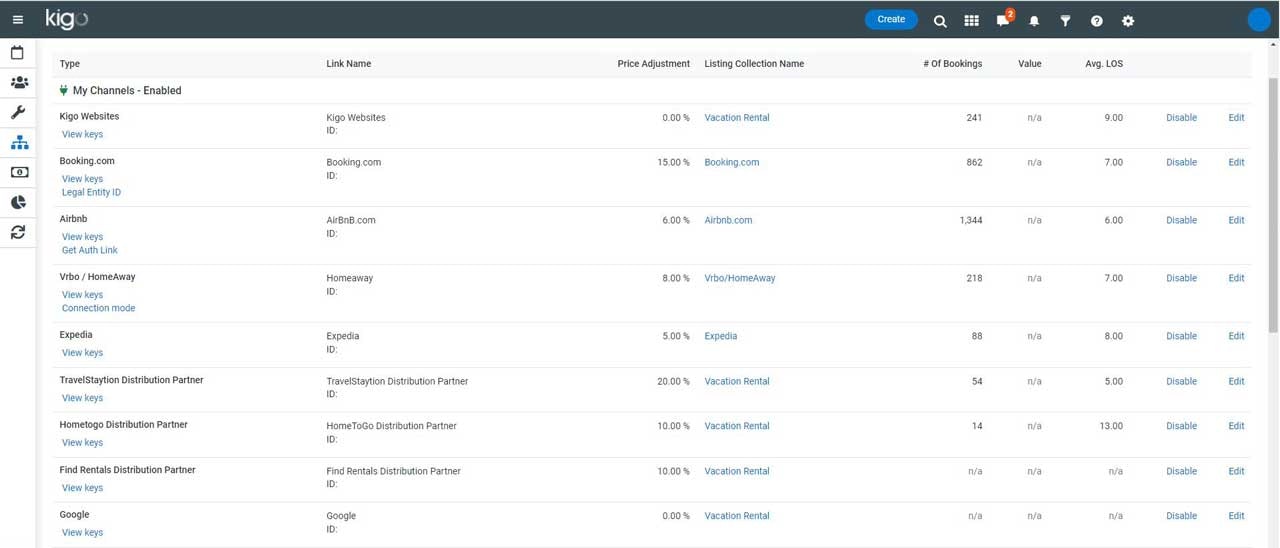Screen dimensions: 1280x548
Task: Open the guests people sidebar icon
Action: pos(19,83)
